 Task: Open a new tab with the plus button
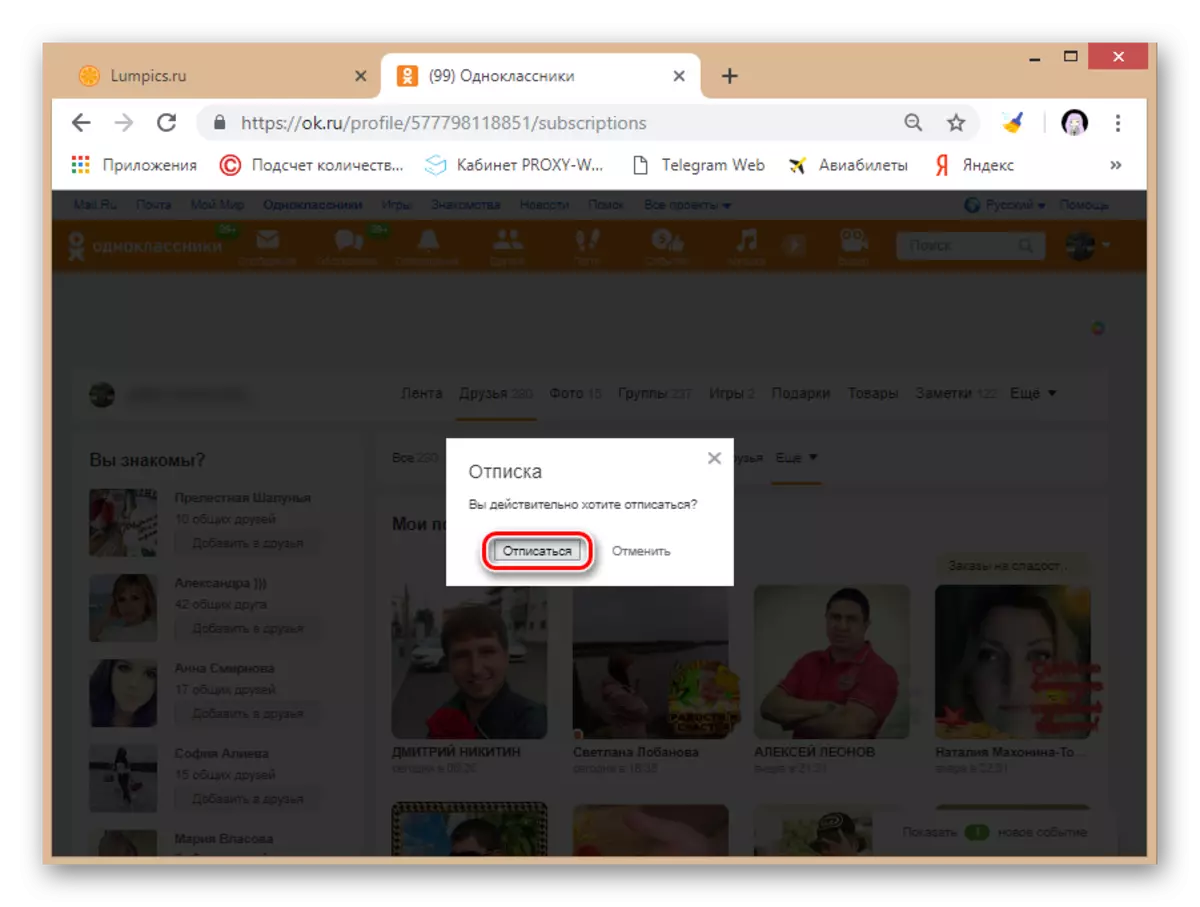[730, 76]
